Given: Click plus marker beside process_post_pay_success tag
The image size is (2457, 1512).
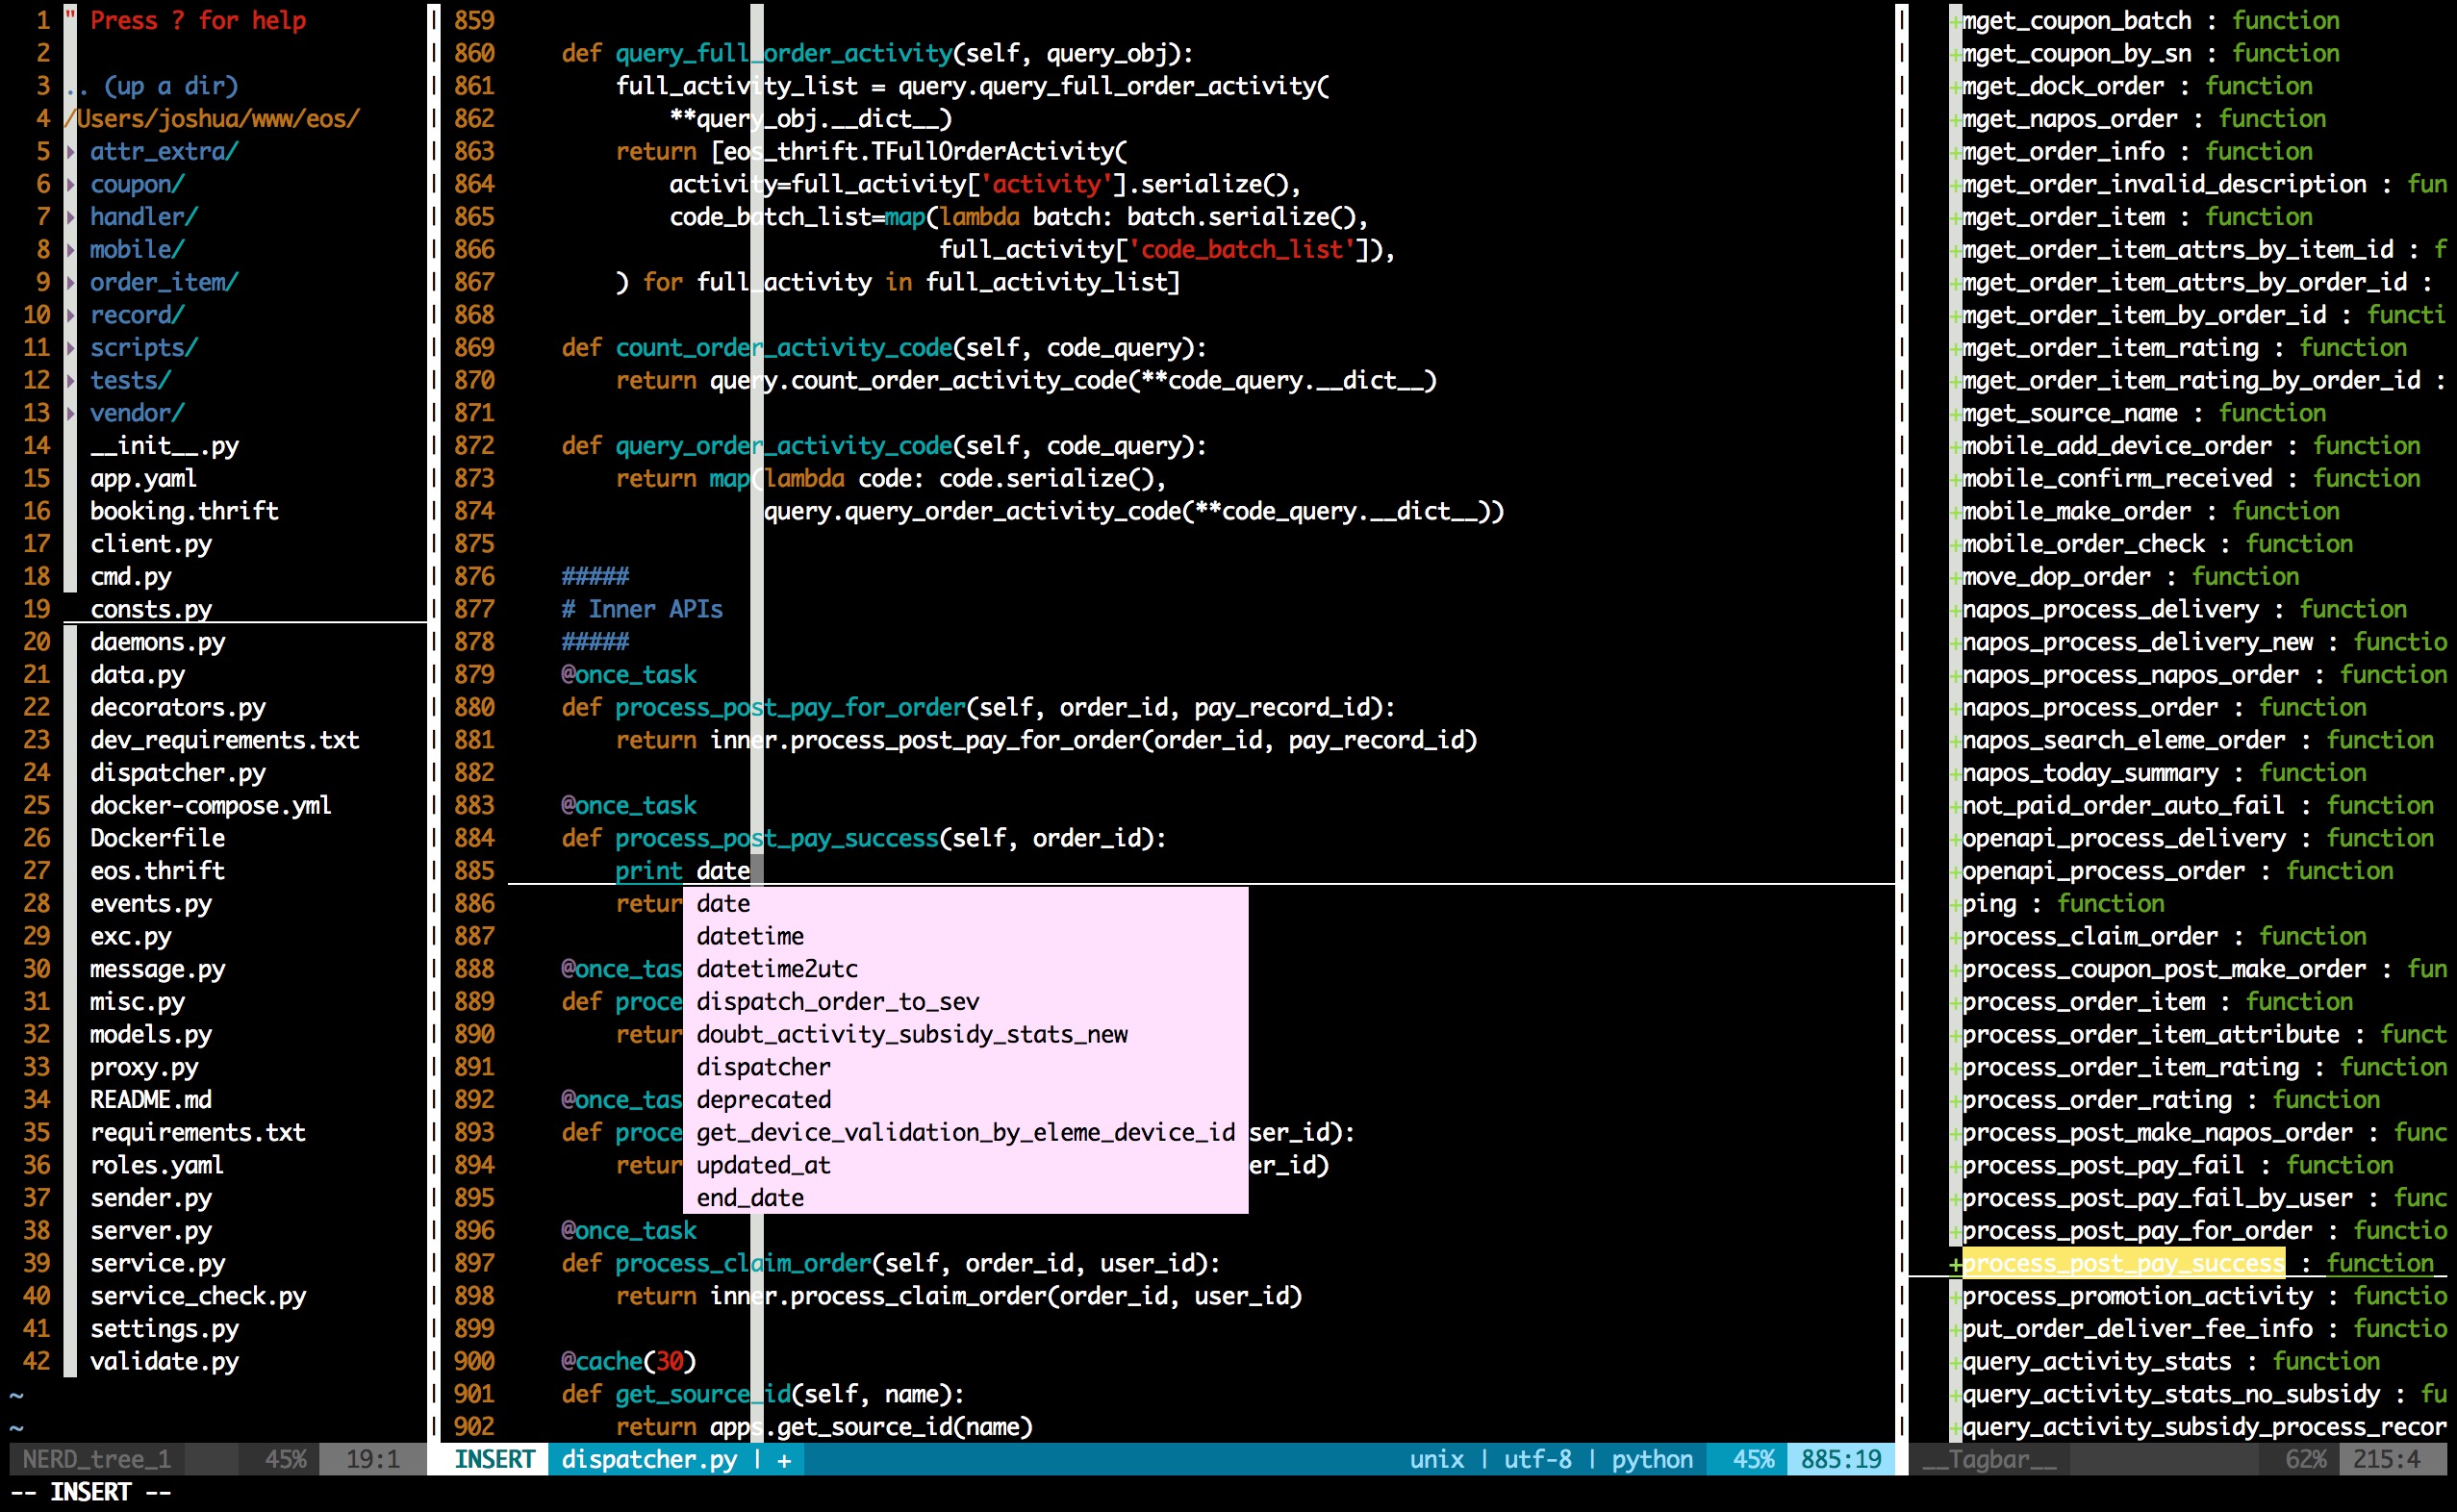Looking at the screenshot, I should tap(1954, 1264).
